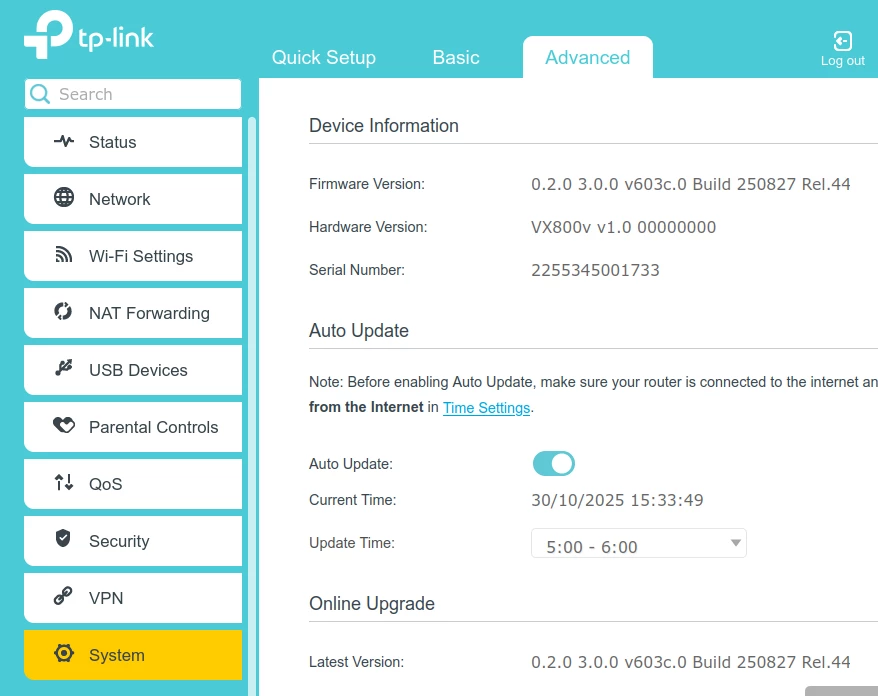Open the Wi-Fi Settings menu label
This screenshot has height=696, width=878.
(x=141, y=256)
